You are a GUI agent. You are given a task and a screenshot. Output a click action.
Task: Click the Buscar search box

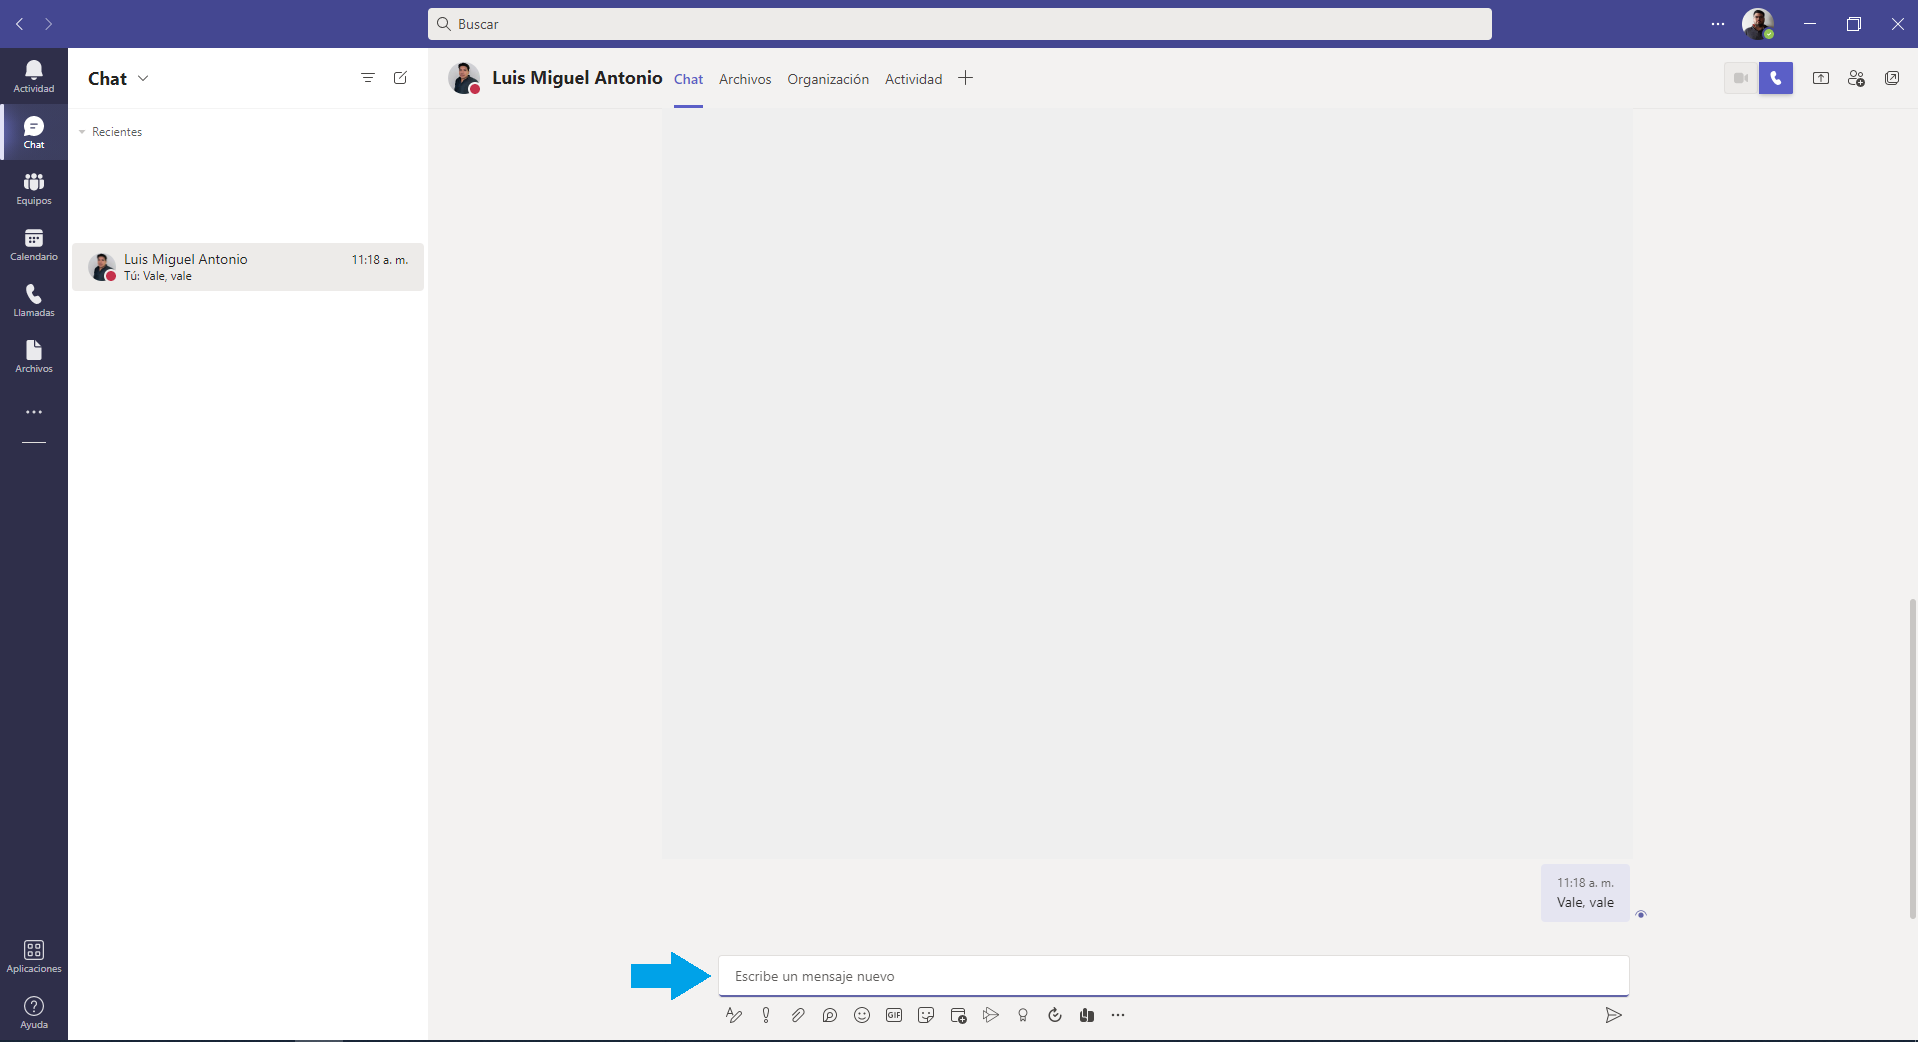[x=960, y=24]
